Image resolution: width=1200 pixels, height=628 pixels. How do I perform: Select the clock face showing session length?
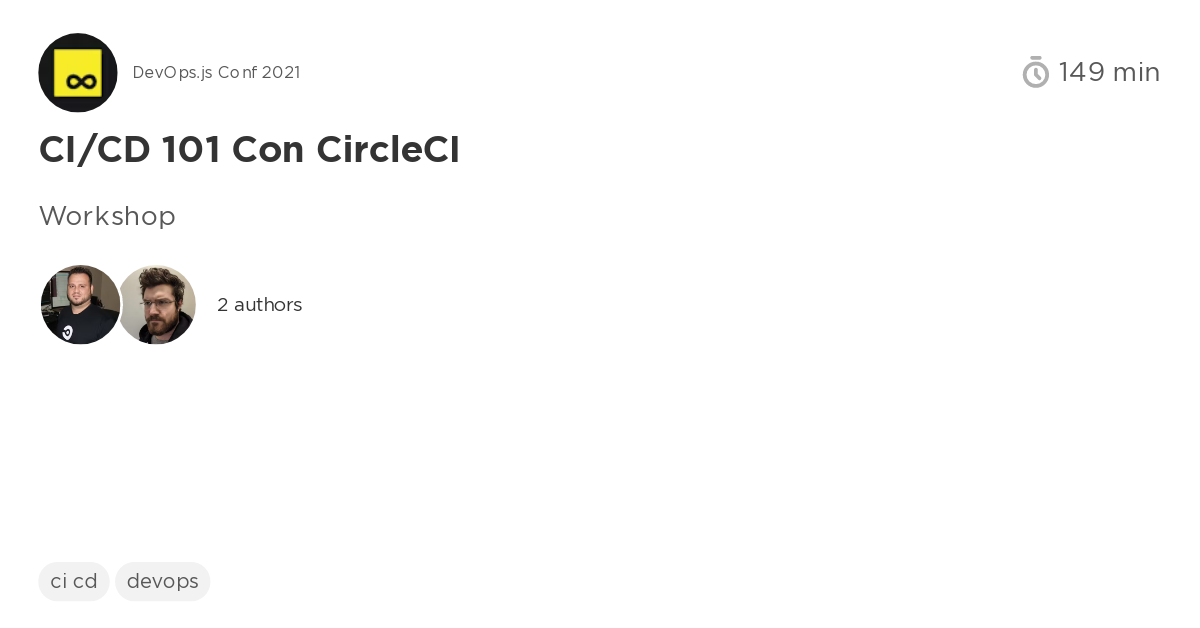click(1036, 74)
